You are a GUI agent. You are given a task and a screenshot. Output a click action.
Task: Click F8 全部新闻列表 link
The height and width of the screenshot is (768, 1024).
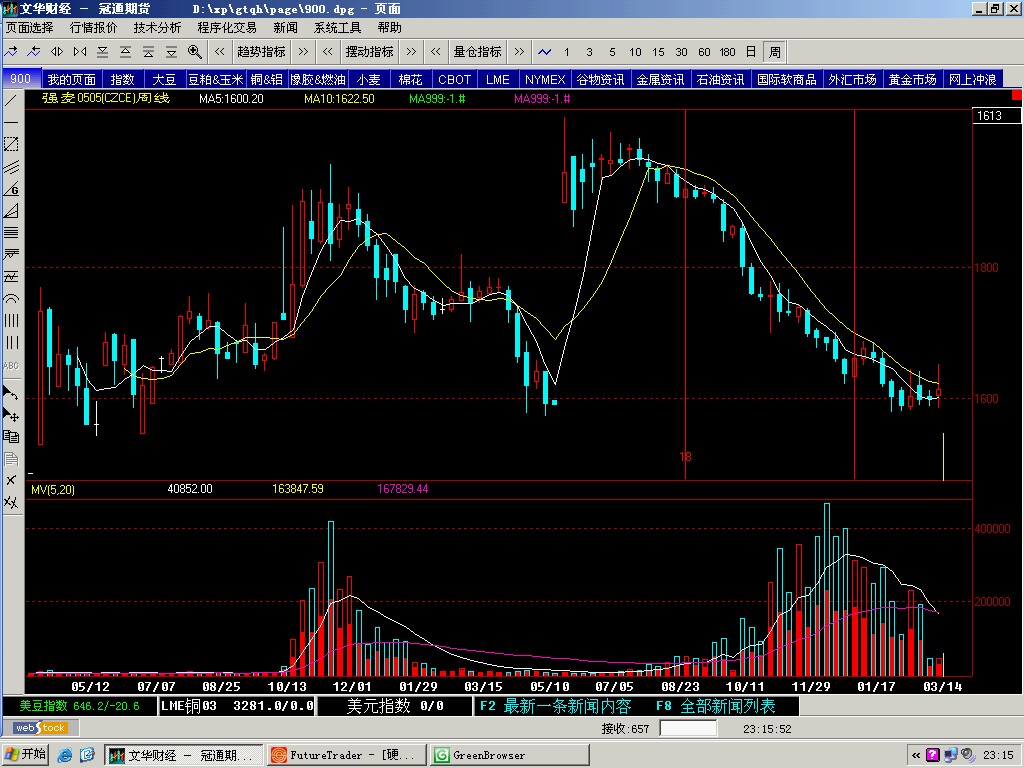(x=715, y=706)
